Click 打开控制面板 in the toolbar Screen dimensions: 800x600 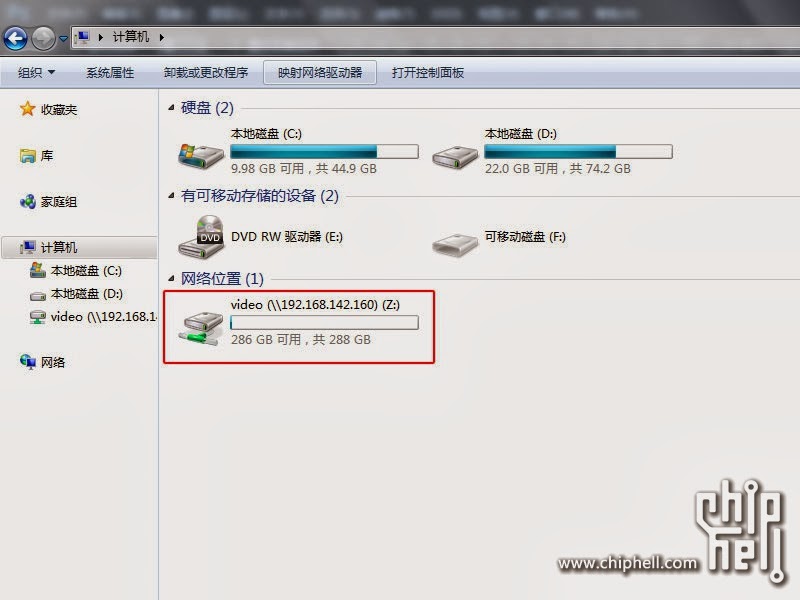click(428, 72)
